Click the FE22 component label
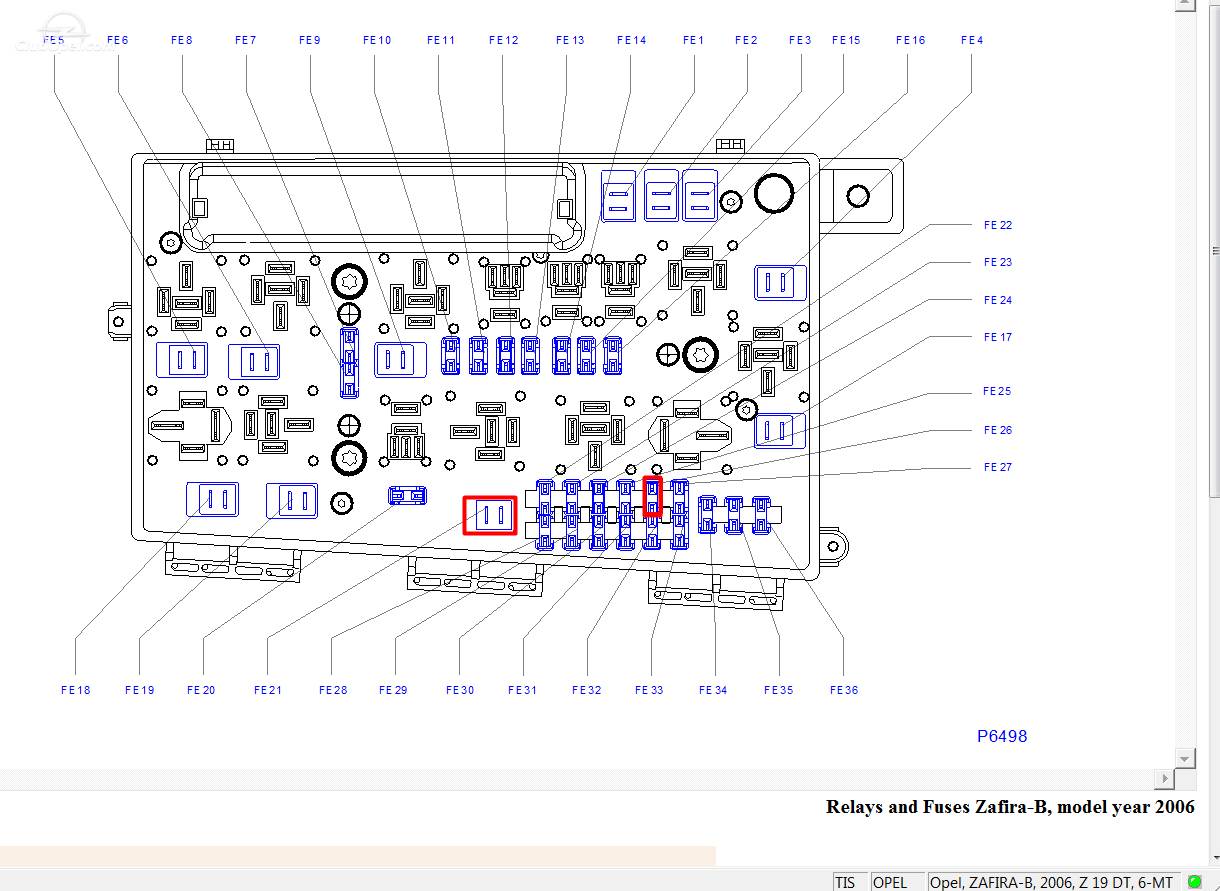The width and height of the screenshot is (1220, 891). (998, 225)
